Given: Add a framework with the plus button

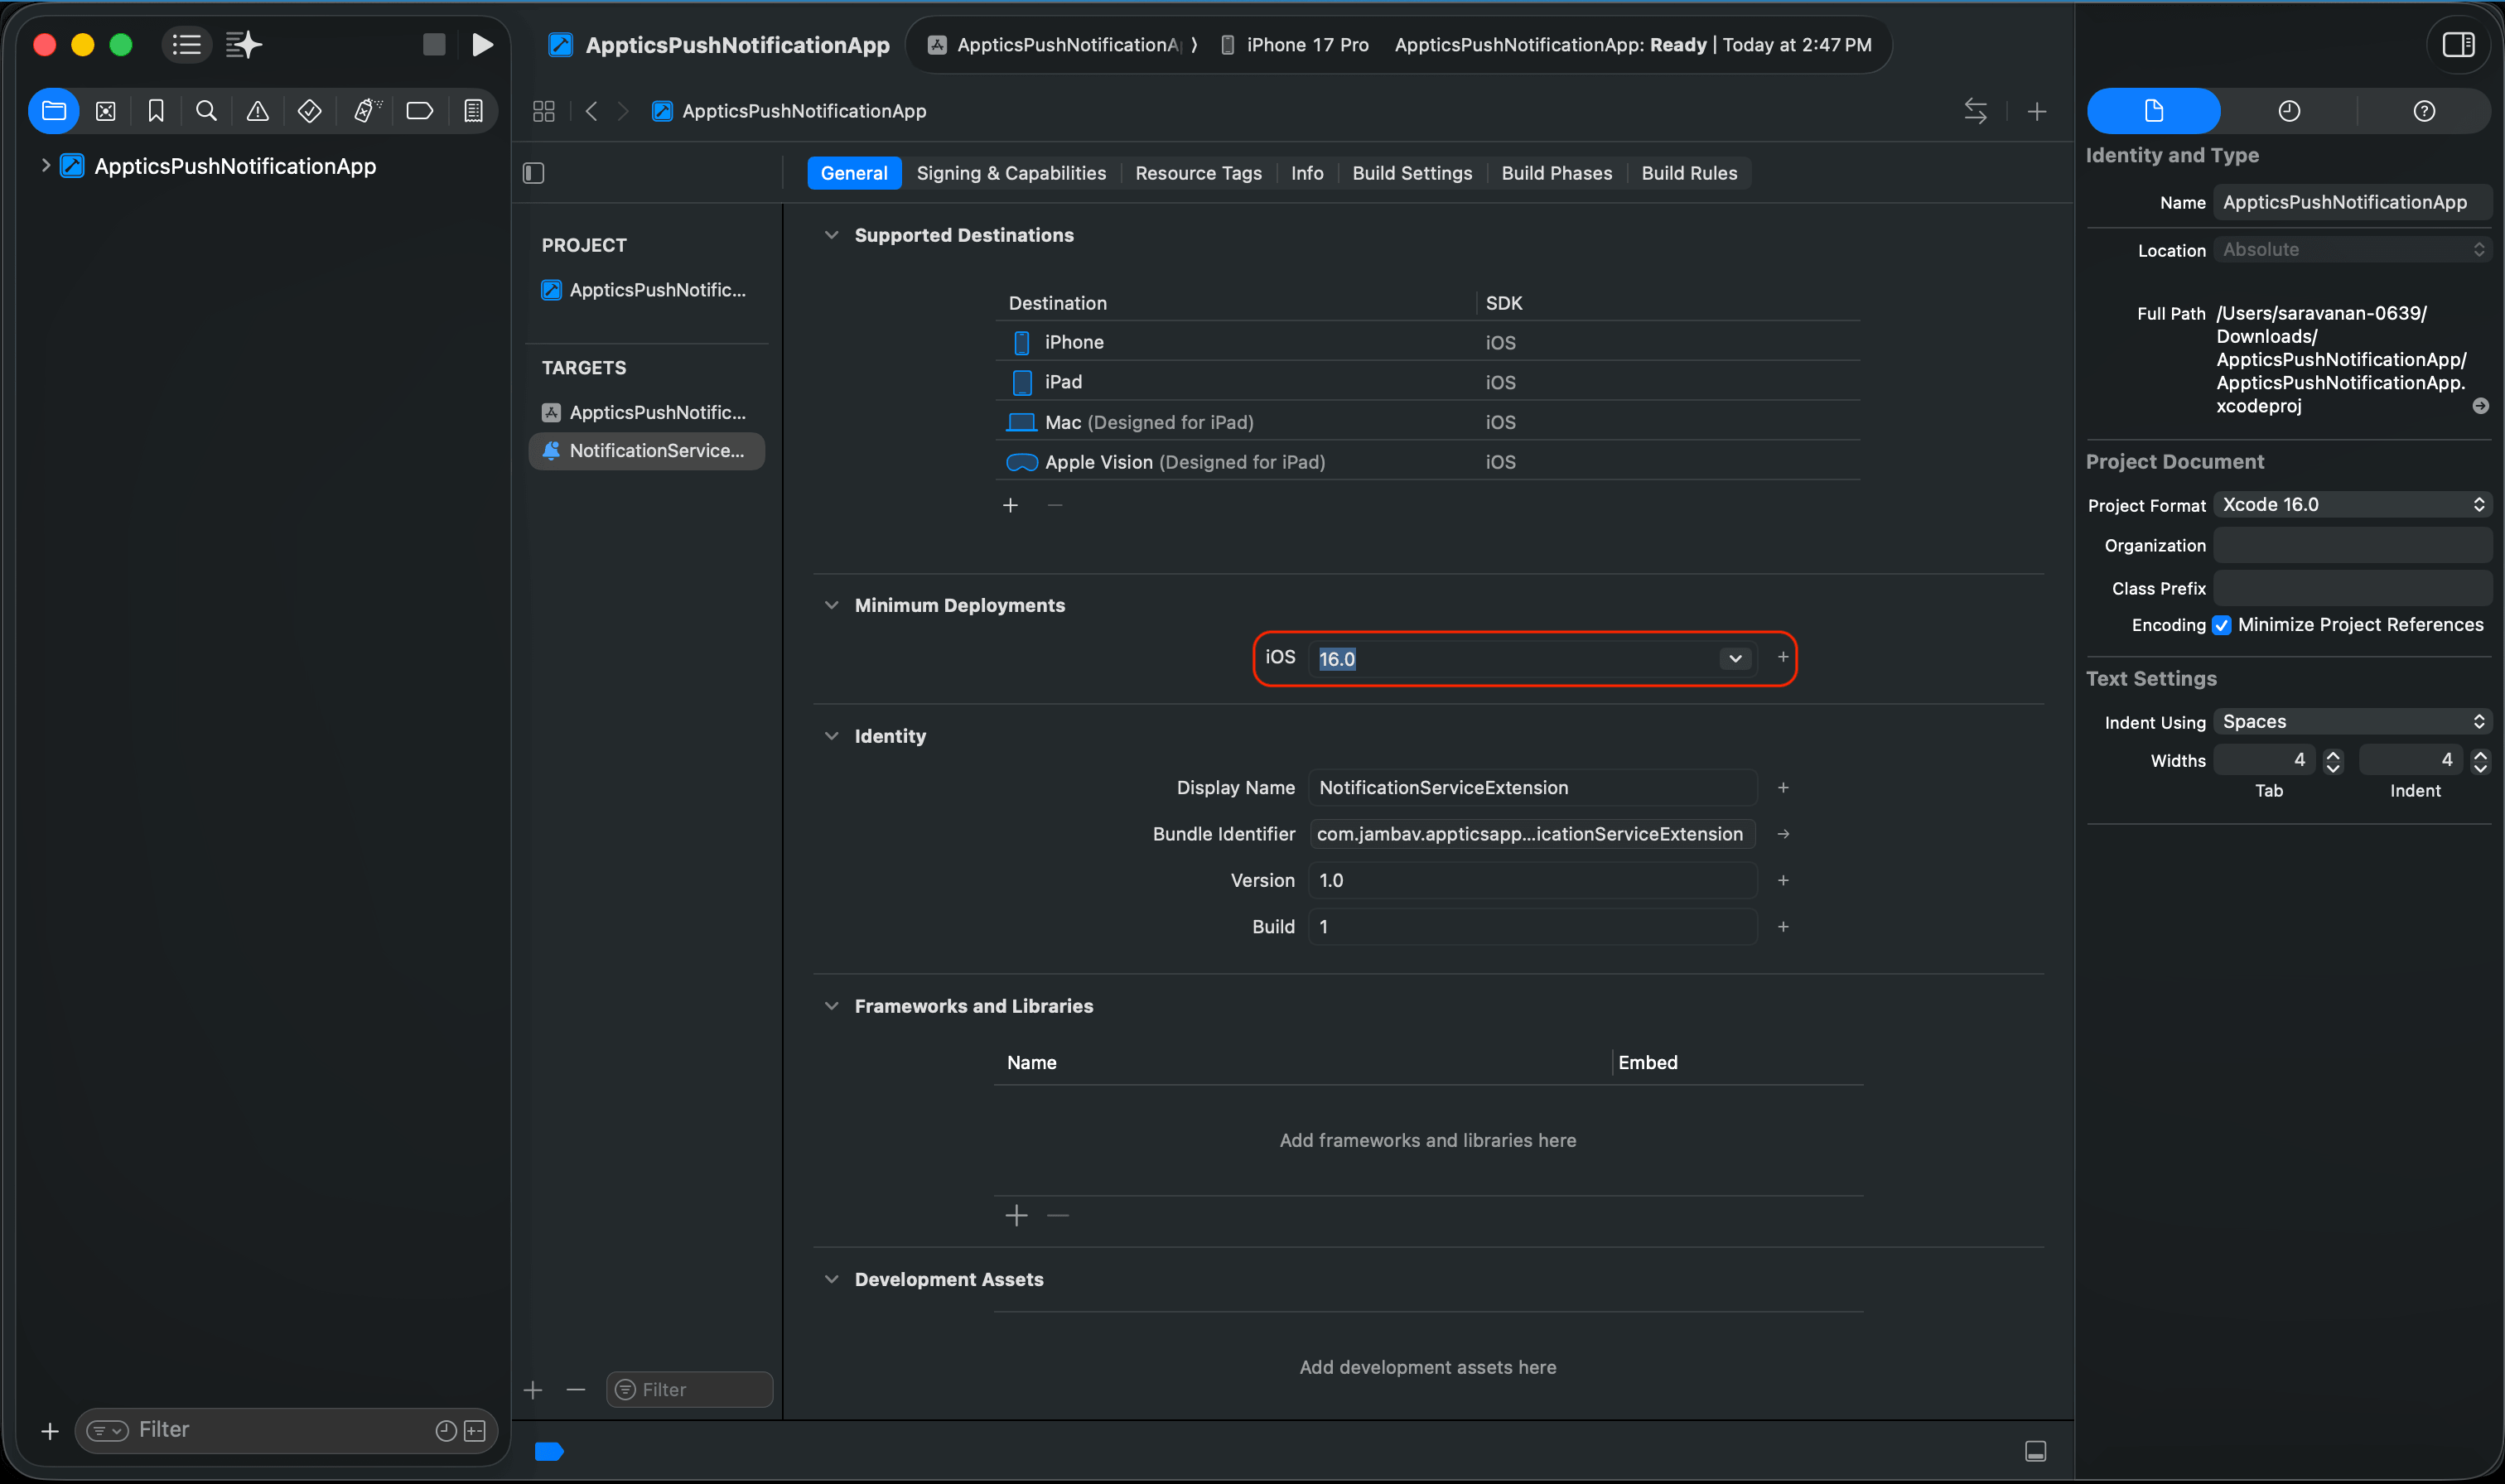Looking at the screenshot, I should pyautogui.click(x=1016, y=1215).
